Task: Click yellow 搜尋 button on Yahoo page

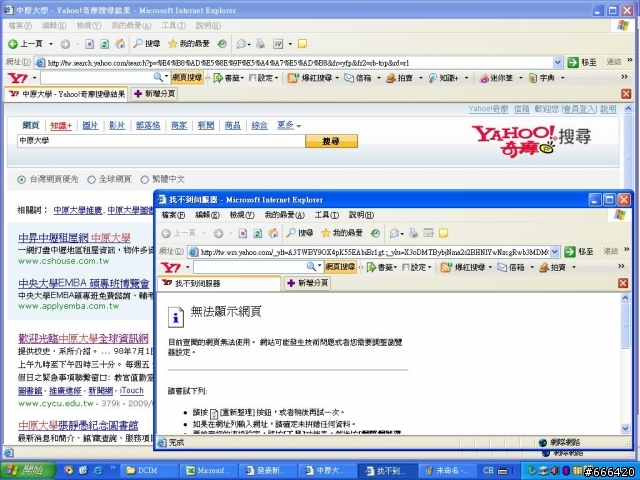Action: (x=331, y=141)
